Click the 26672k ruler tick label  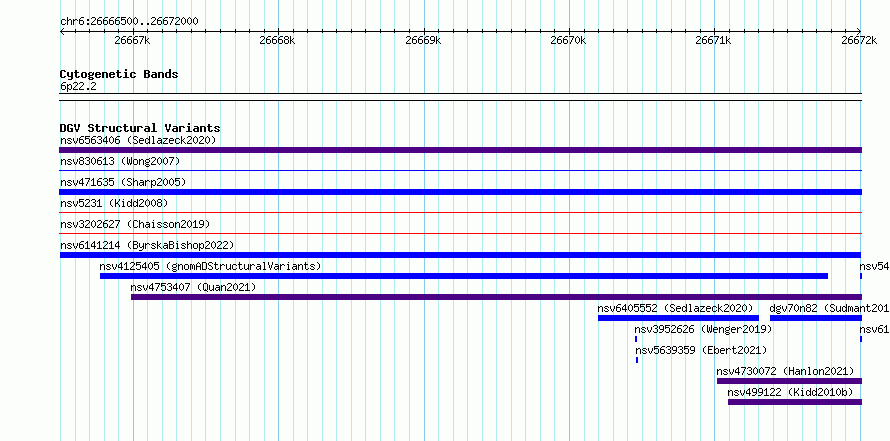(x=859, y=40)
